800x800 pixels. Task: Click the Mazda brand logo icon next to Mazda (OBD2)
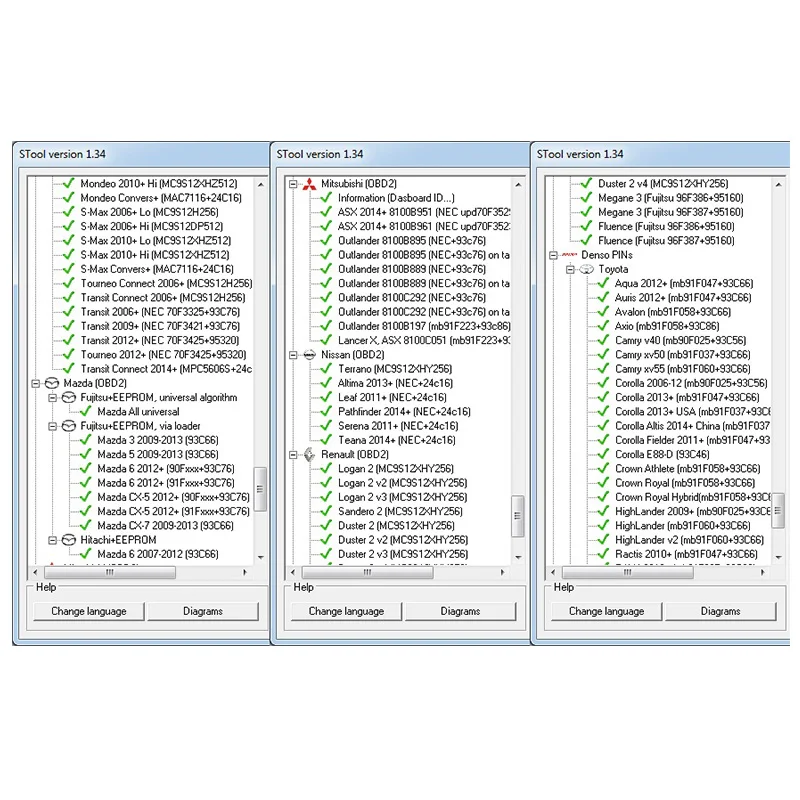click(52, 383)
